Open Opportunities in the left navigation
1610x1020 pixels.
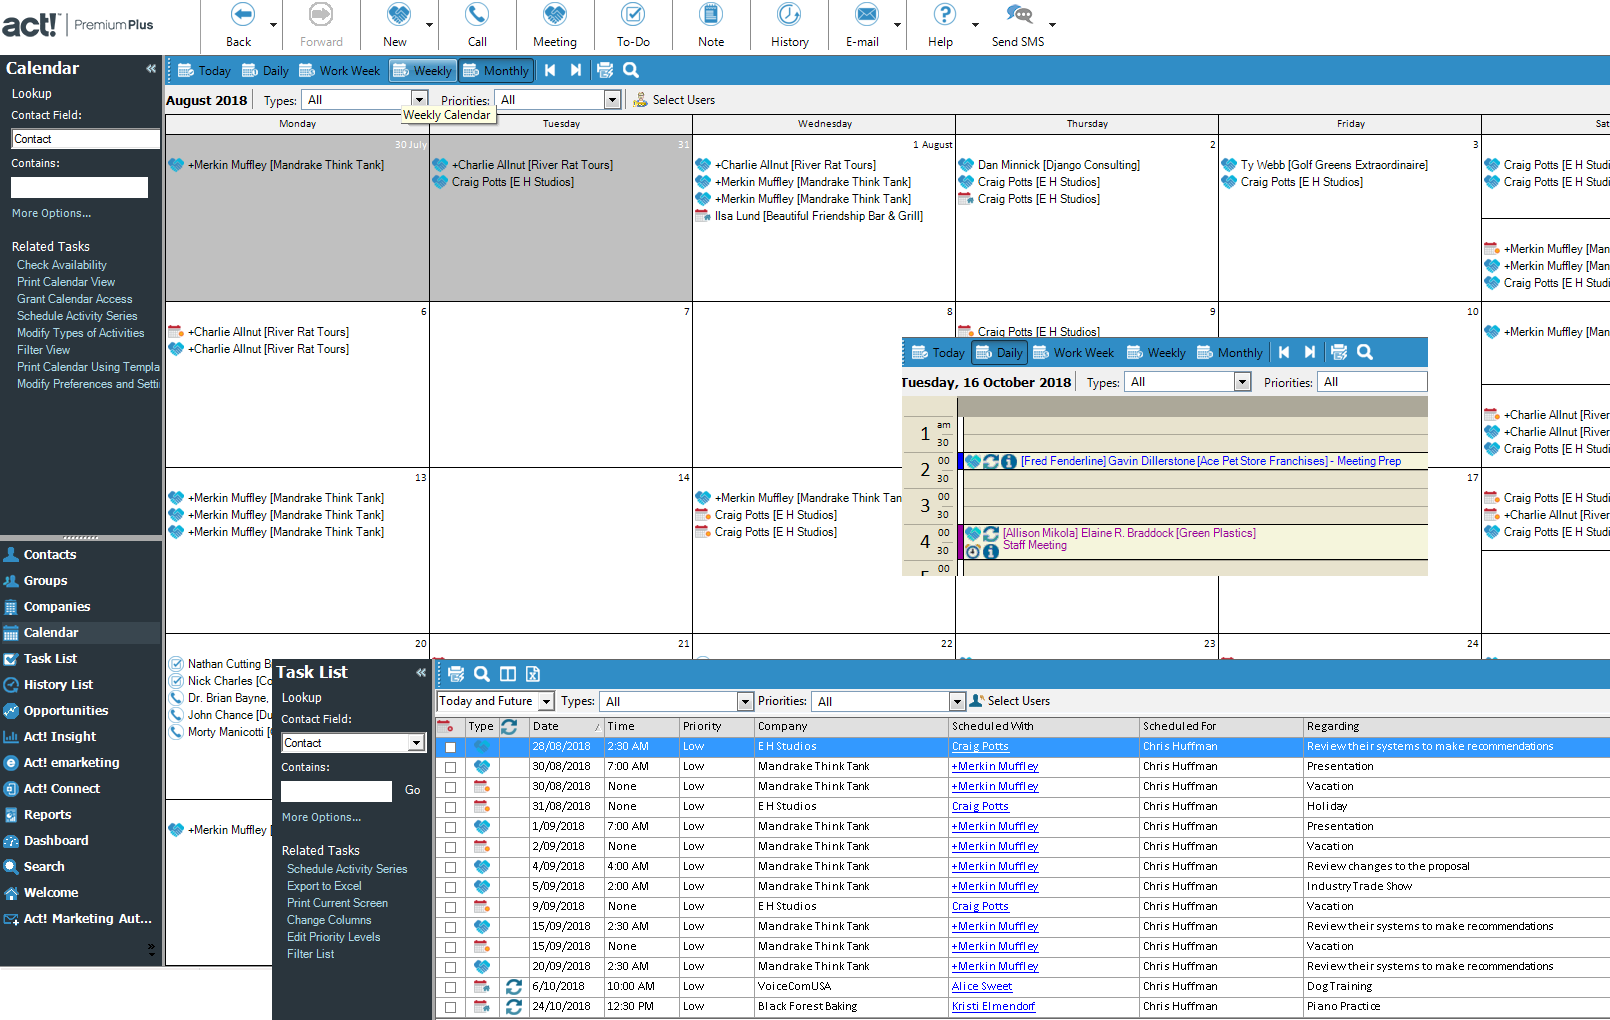pyautogui.click(x=66, y=711)
